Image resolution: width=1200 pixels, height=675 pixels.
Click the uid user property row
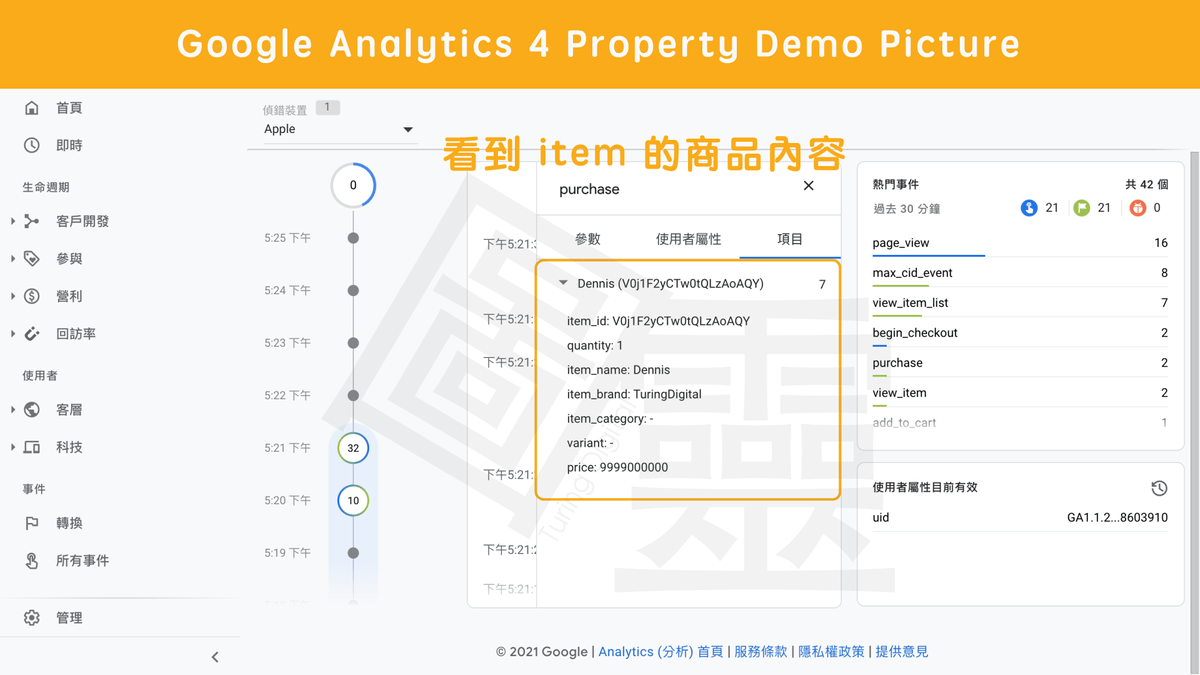point(1020,518)
